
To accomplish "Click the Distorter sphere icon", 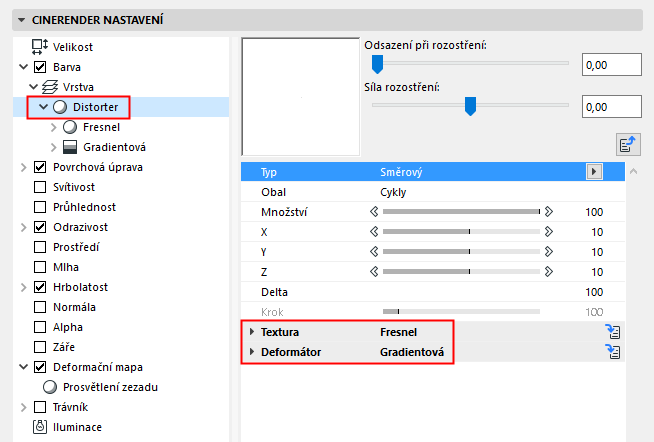I will point(60,107).
